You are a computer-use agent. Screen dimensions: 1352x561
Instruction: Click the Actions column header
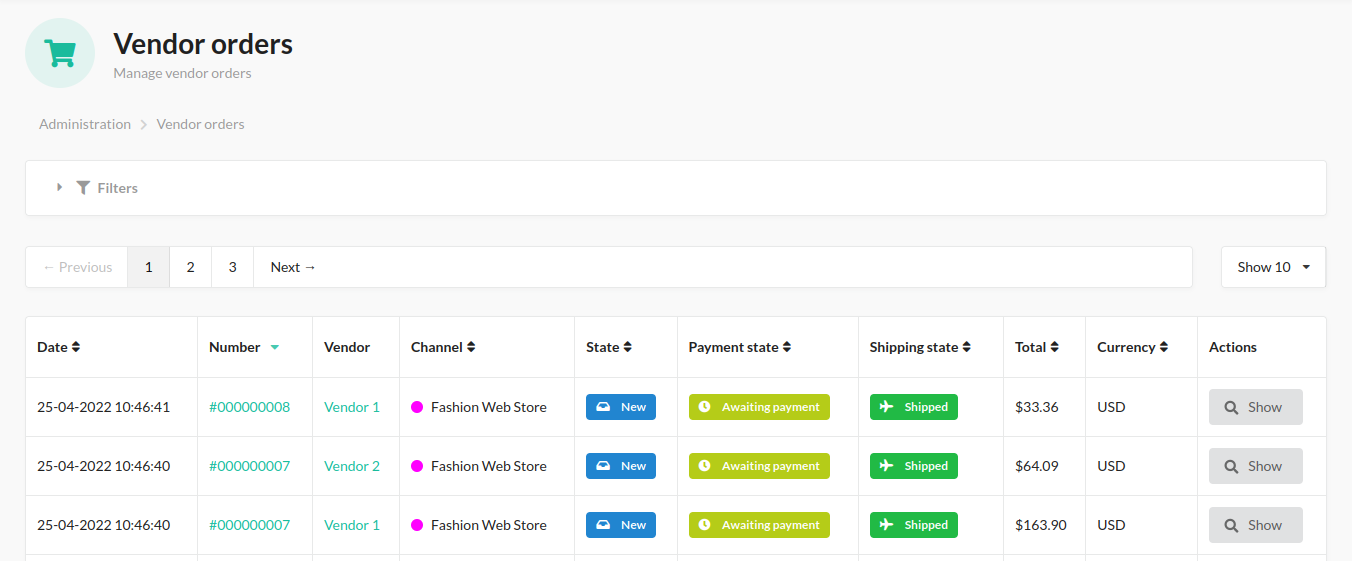pos(1233,347)
